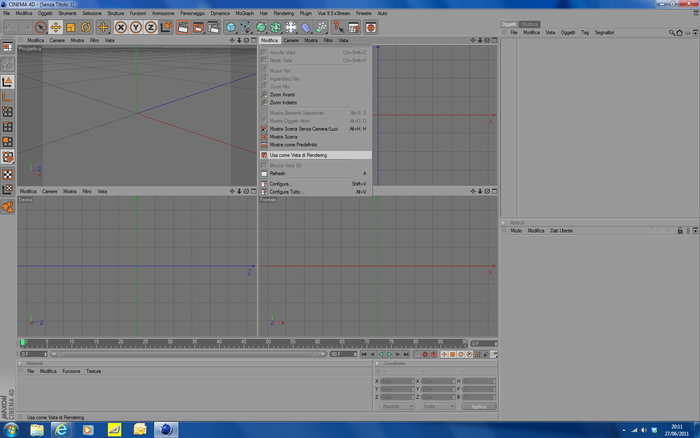Click the context help question-mark icon
700x438 pixels.
point(338,28)
